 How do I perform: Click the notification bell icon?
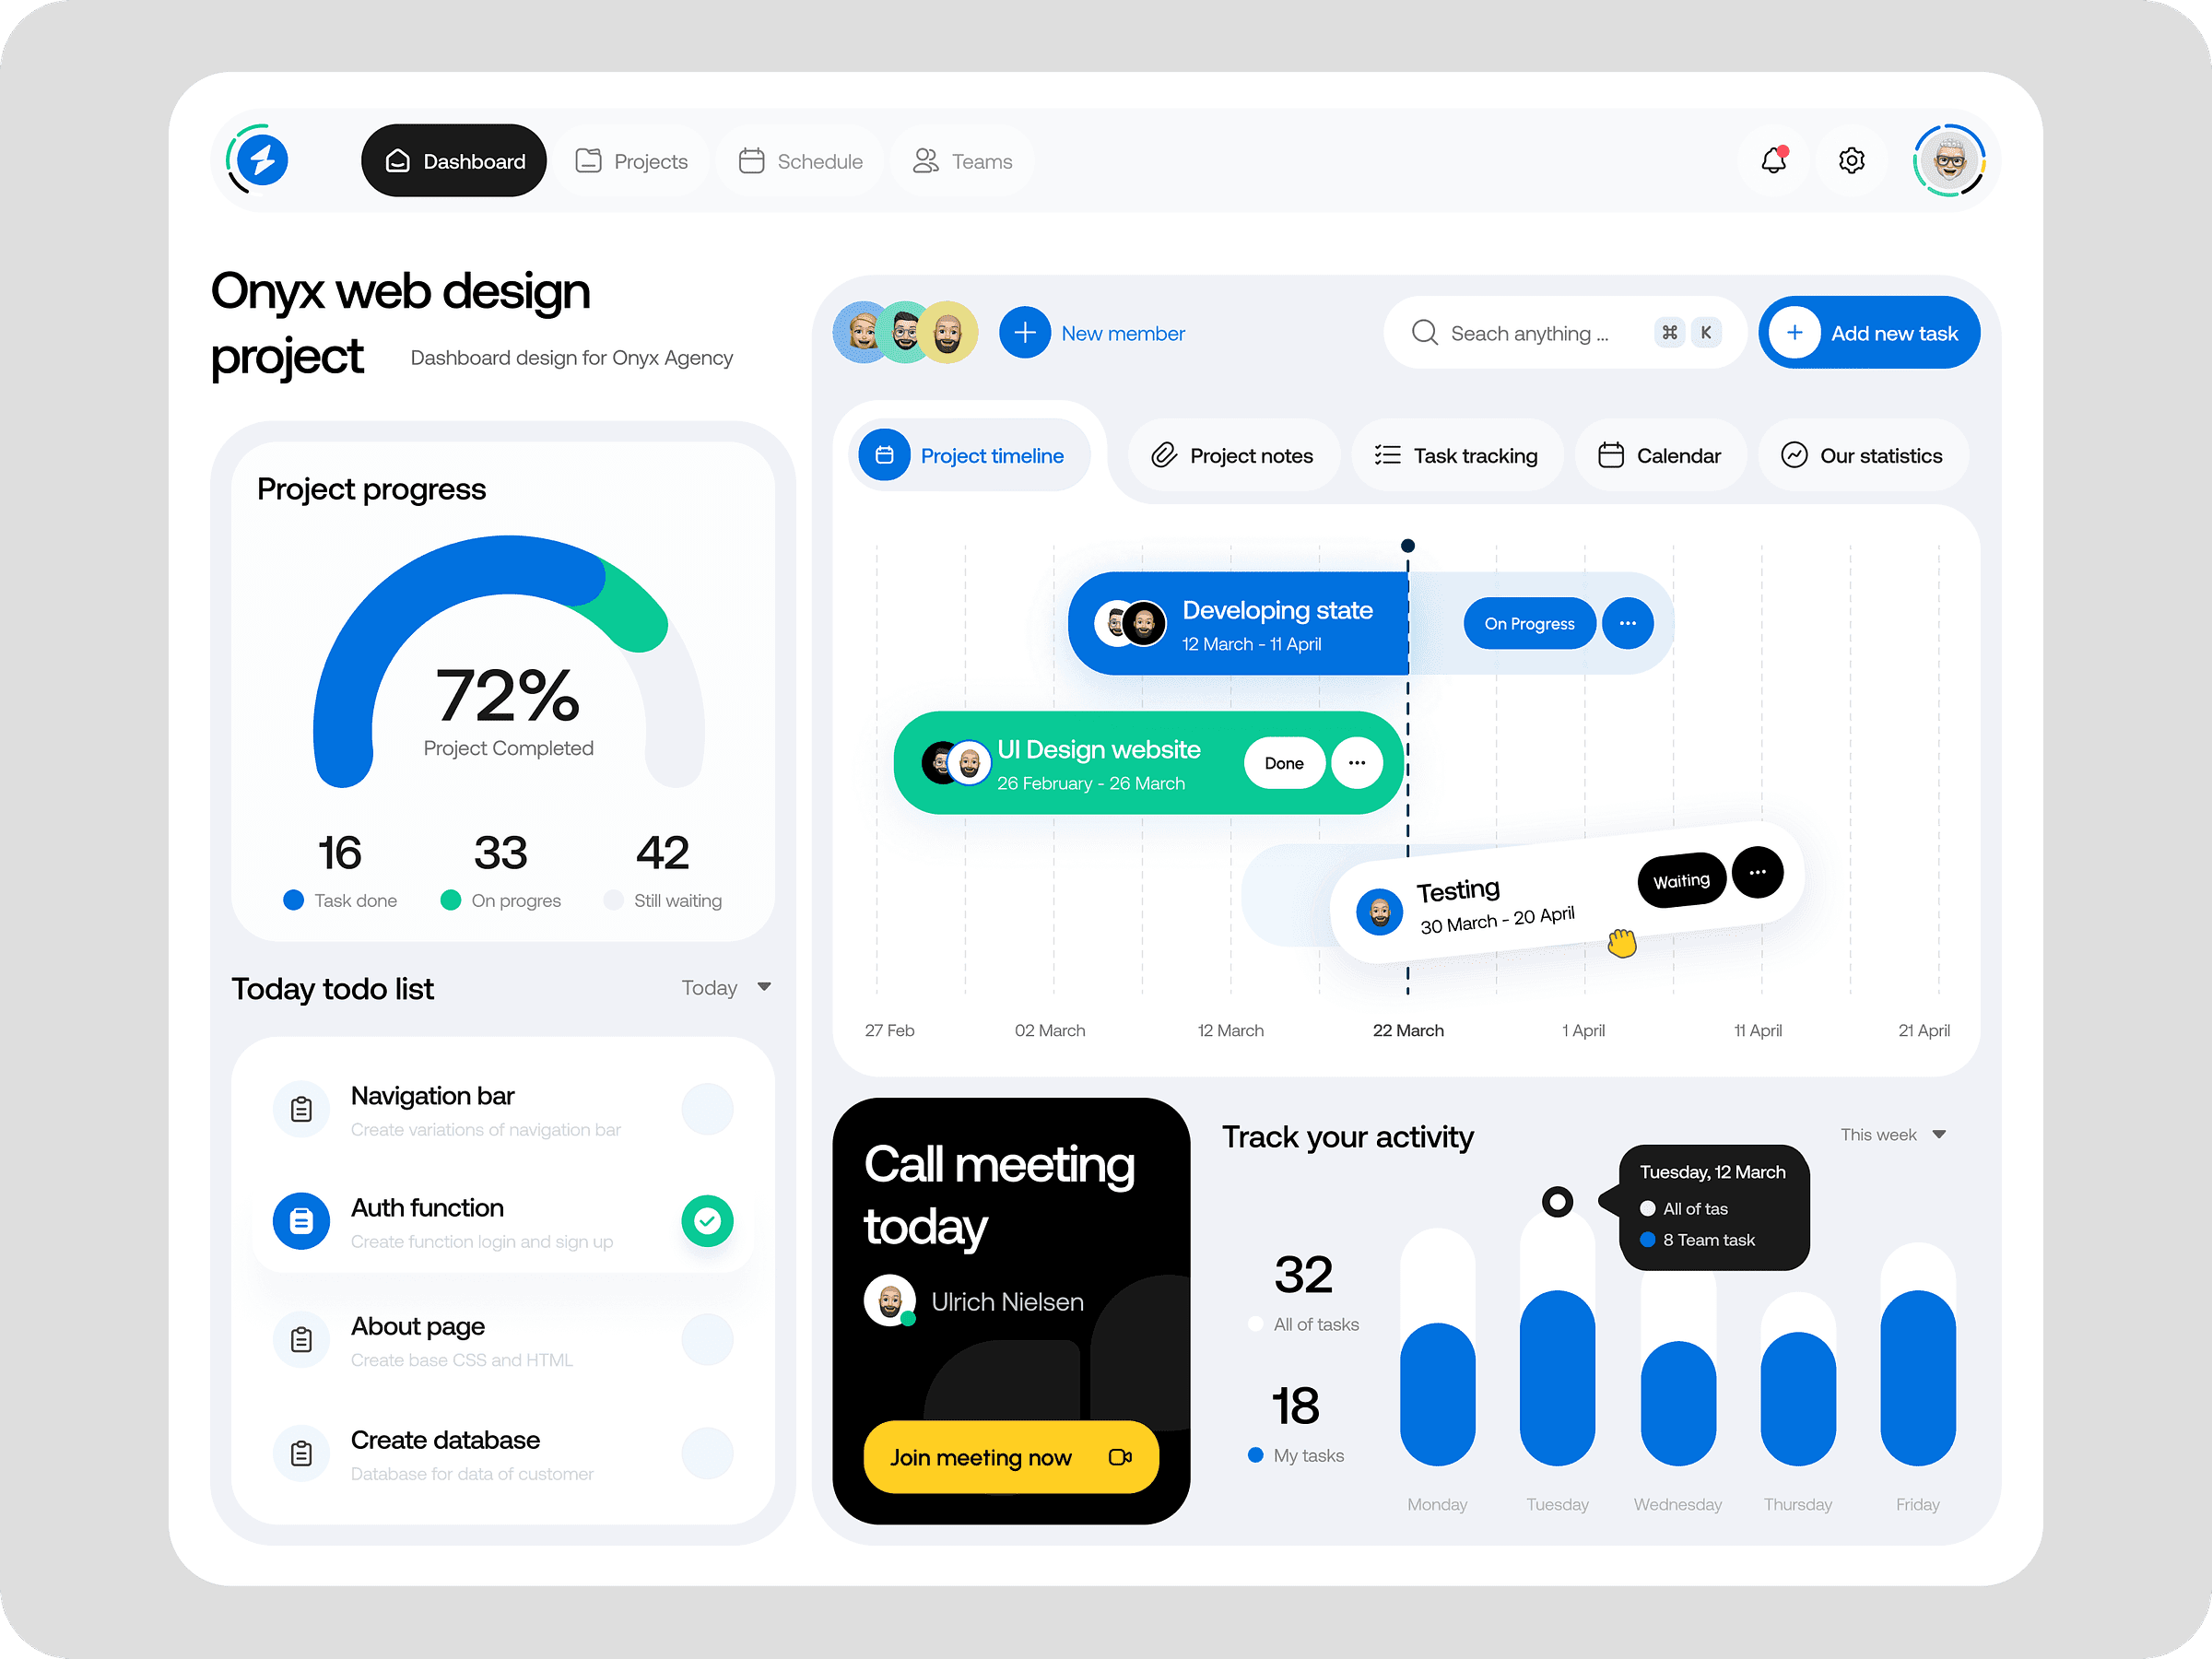click(x=1775, y=160)
